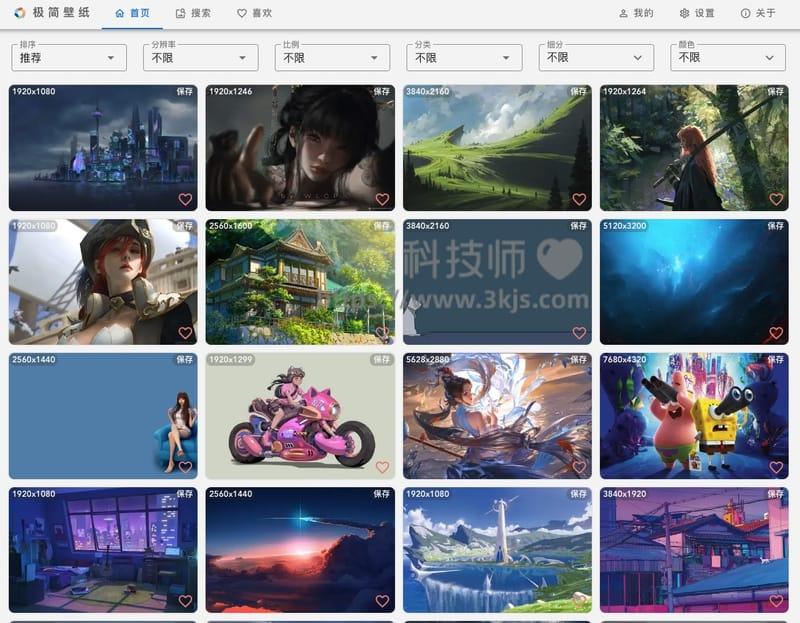Open the green hills landscape thumbnail
800x623 pixels.
(x=497, y=147)
